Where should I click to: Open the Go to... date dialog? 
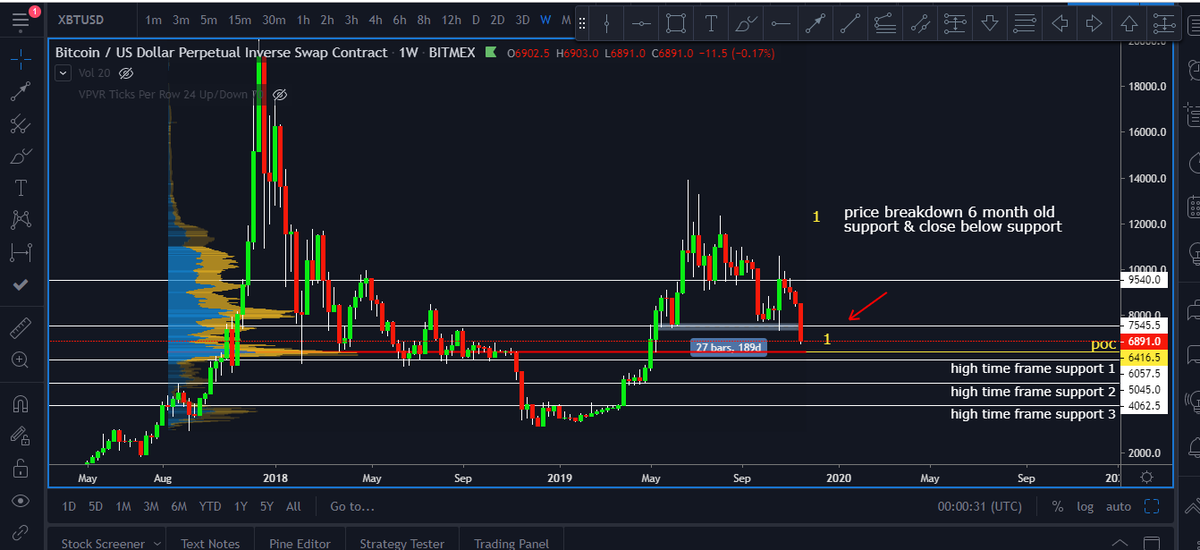[x=351, y=506]
